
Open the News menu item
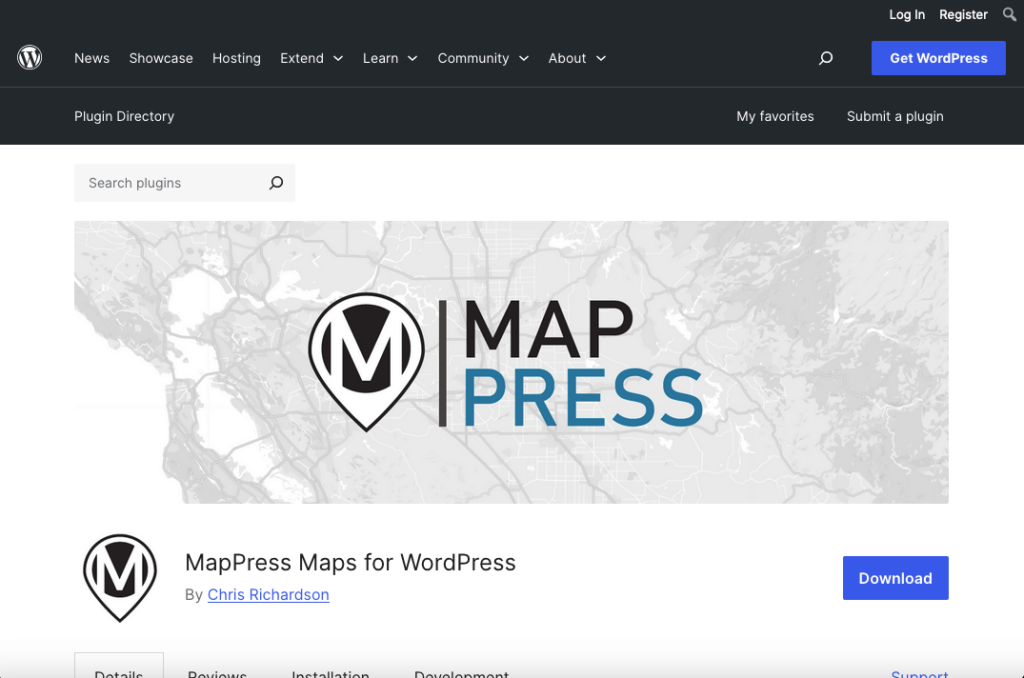point(92,58)
